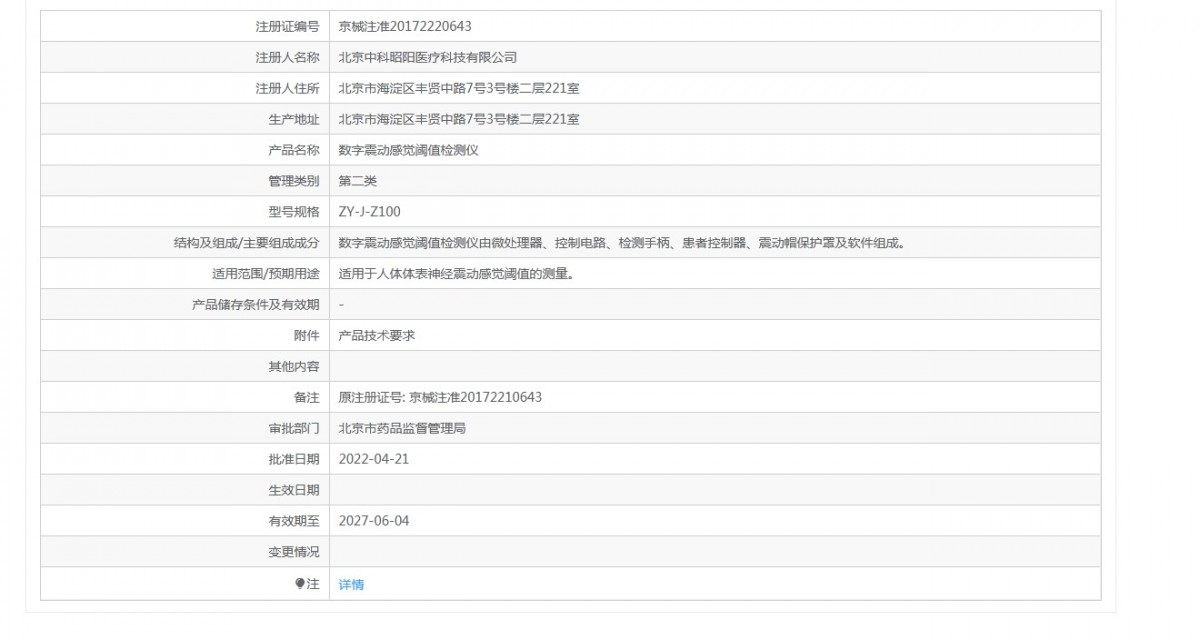Select remark 原注册证号 京械注准20172210643
The width and height of the screenshot is (1200, 640).
tap(440, 398)
